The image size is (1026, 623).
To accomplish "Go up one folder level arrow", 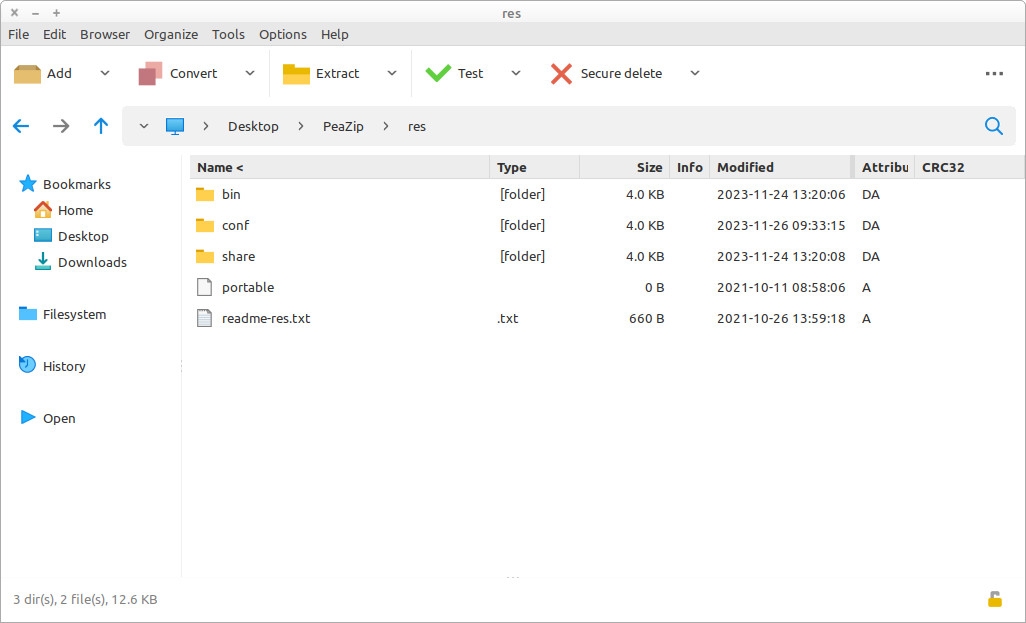I will [101, 126].
